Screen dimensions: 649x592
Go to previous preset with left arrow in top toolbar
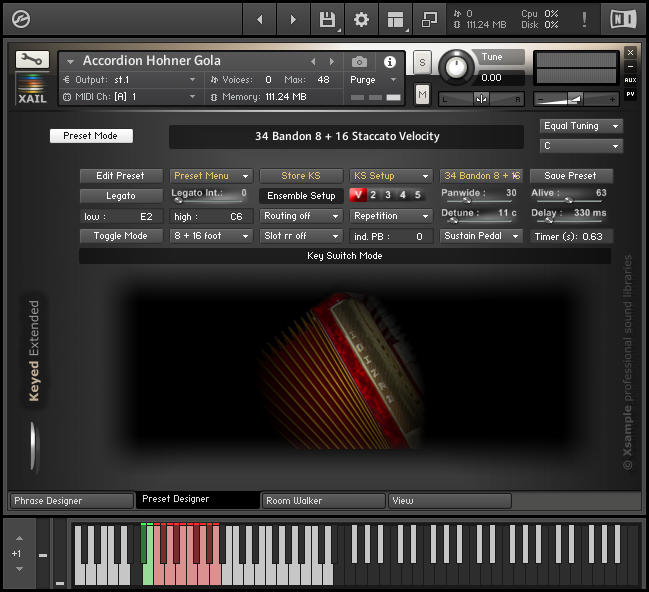[x=260, y=19]
